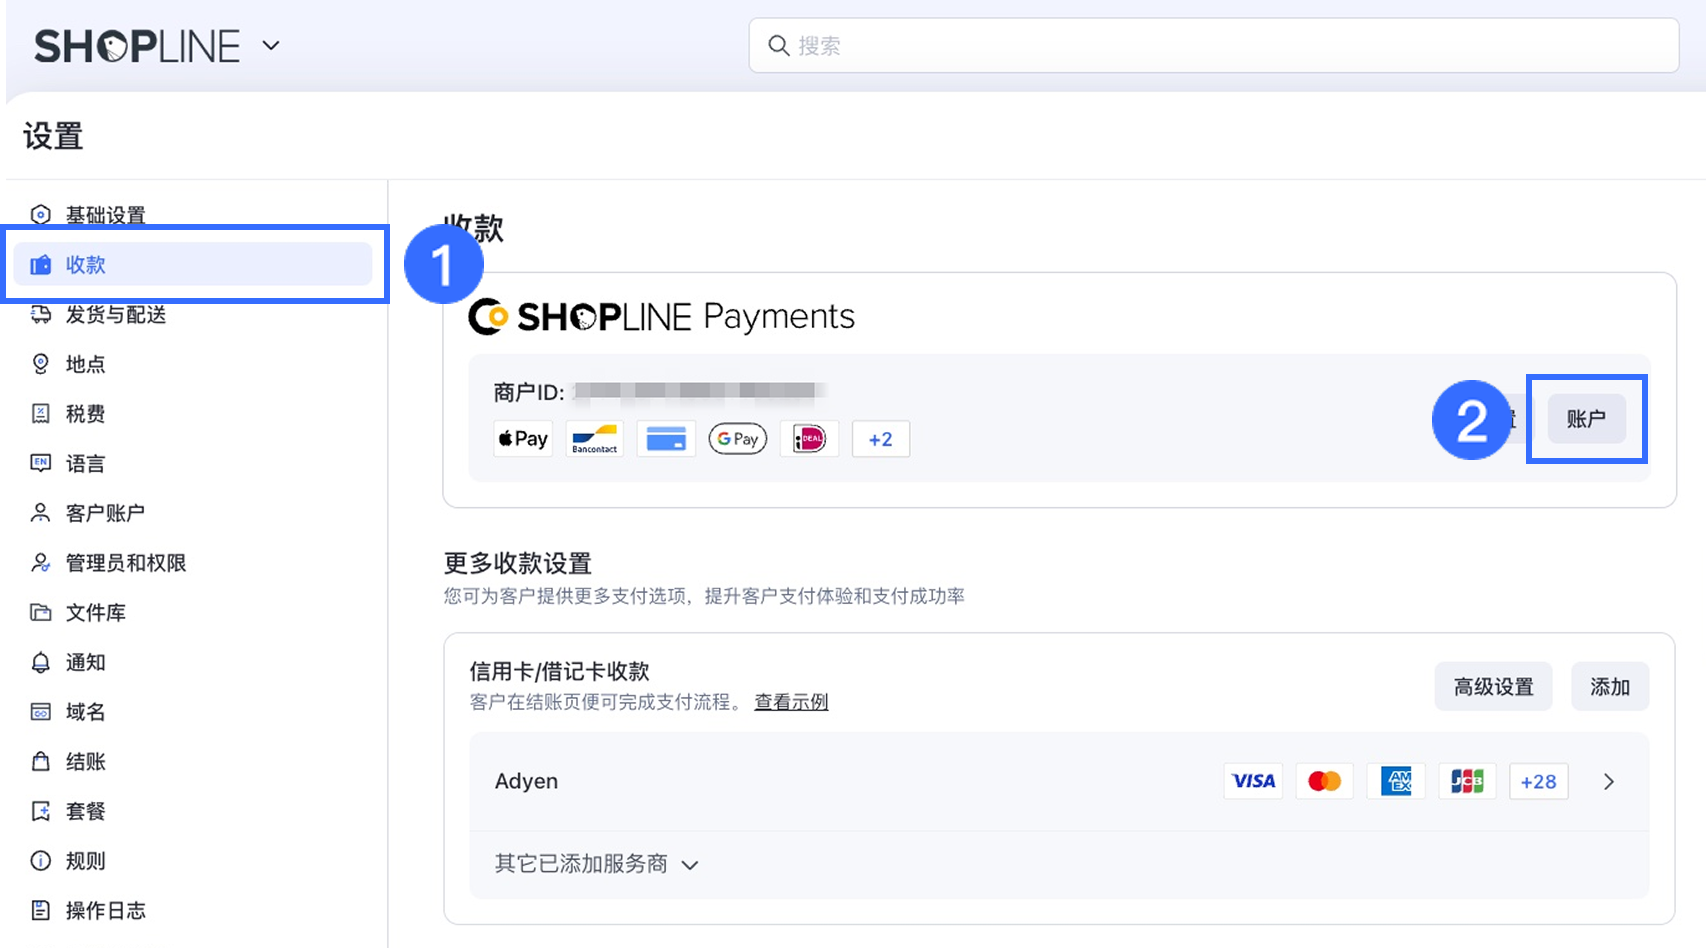Open the Adyen provider row
The width and height of the screenshot is (1706, 948).
click(x=1059, y=781)
